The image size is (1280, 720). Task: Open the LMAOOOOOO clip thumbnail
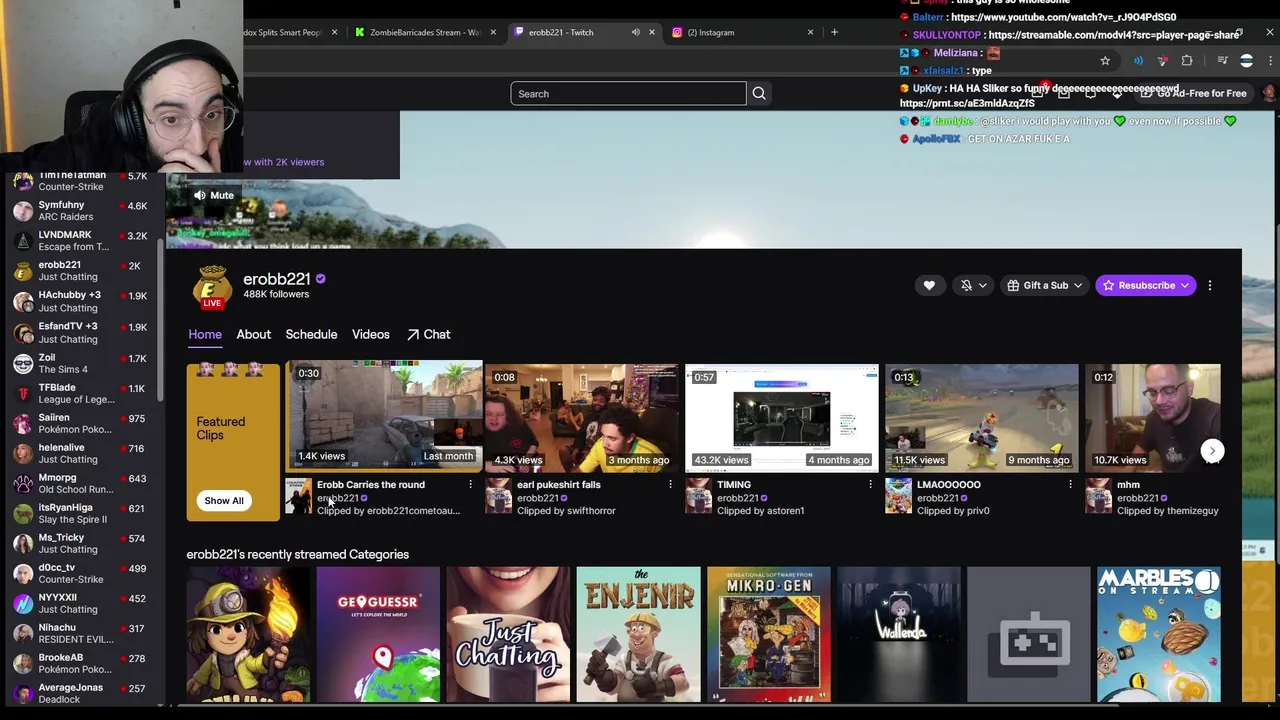[x=982, y=417]
